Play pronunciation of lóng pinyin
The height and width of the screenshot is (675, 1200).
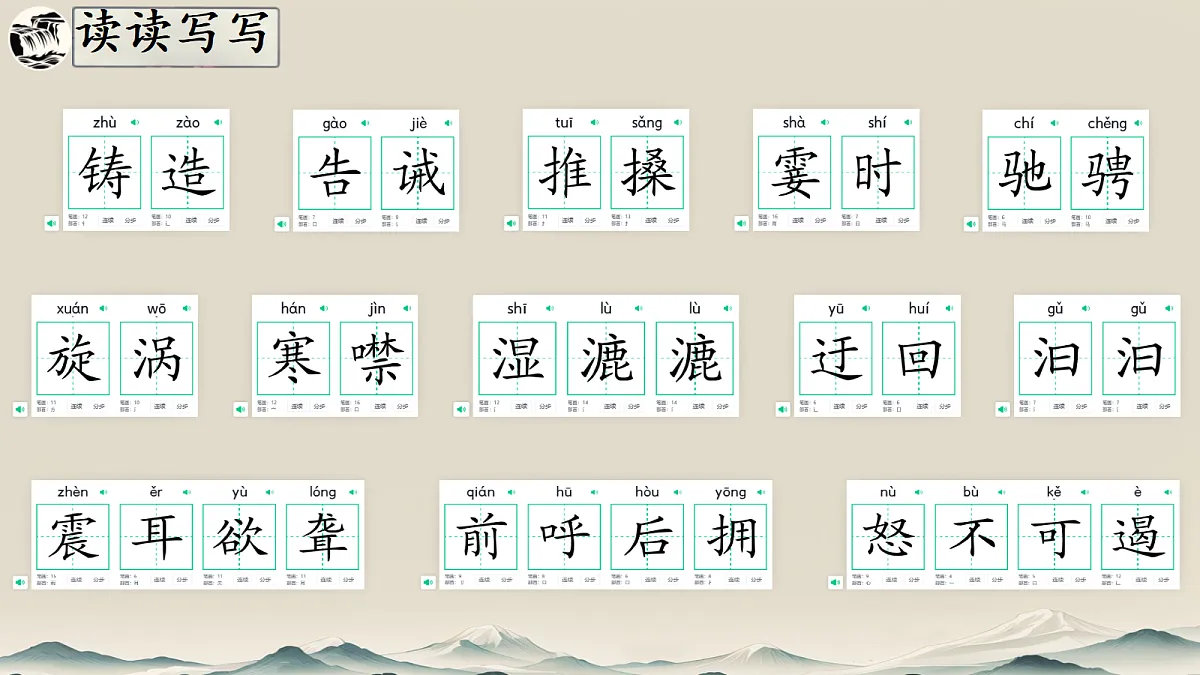(x=353, y=492)
